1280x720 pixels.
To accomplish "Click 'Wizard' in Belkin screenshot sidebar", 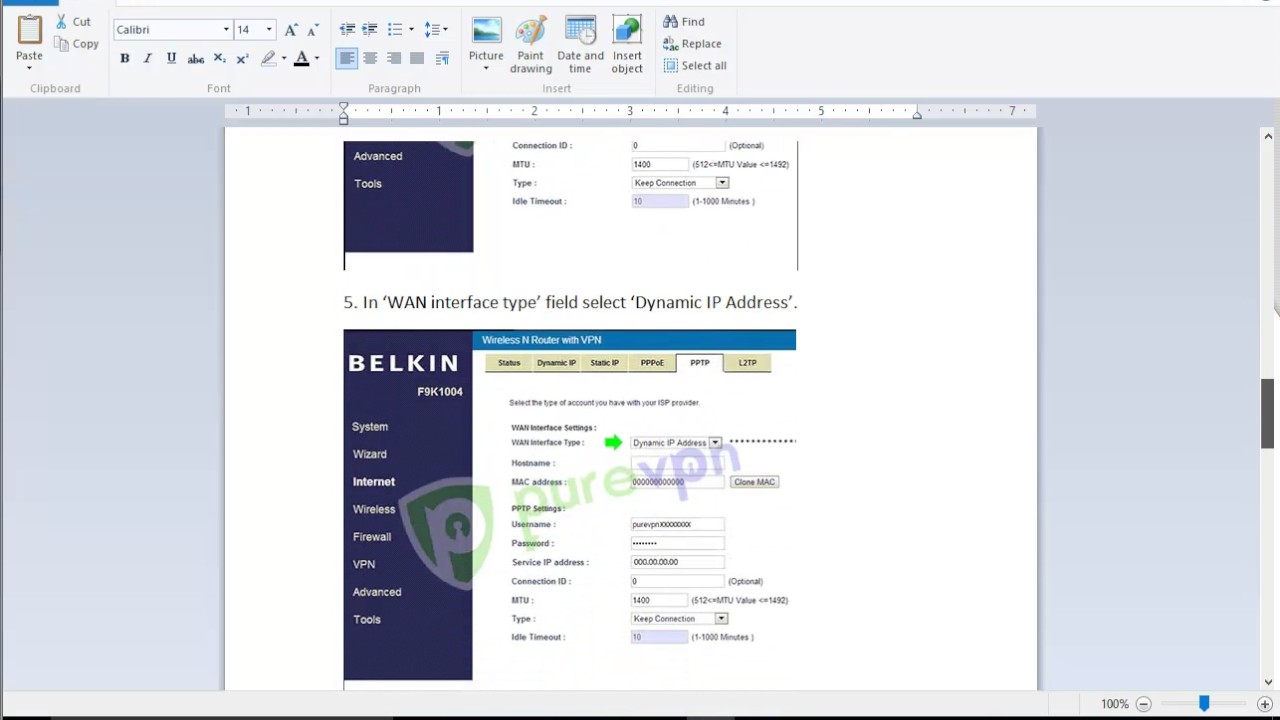I will click(369, 454).
